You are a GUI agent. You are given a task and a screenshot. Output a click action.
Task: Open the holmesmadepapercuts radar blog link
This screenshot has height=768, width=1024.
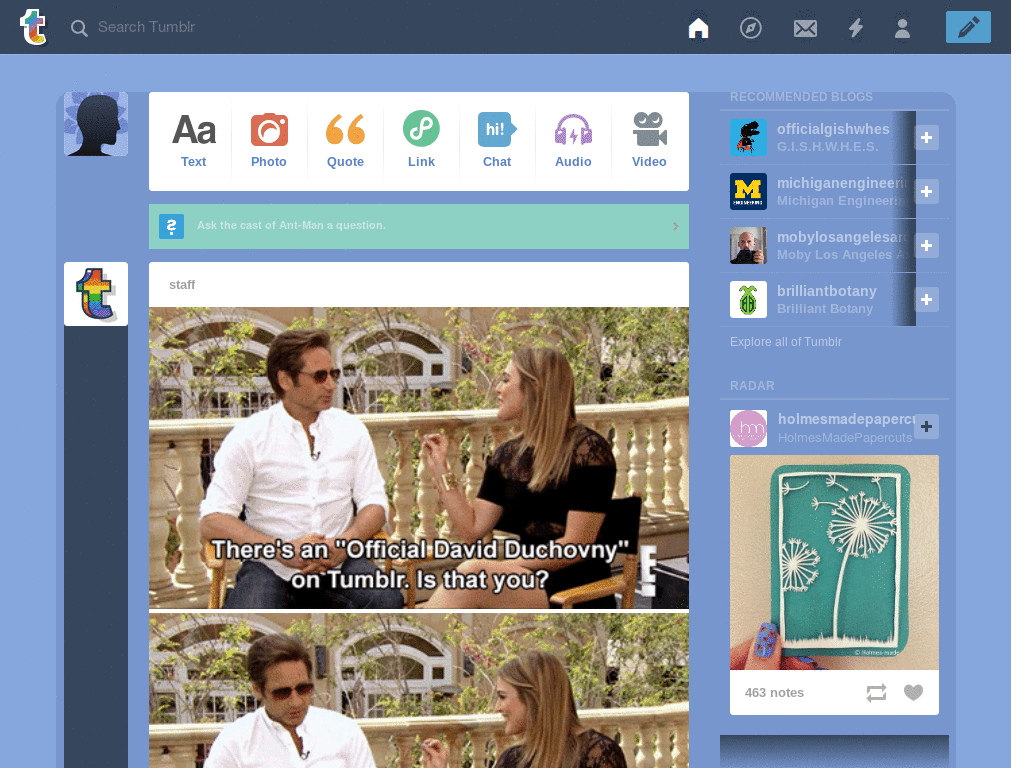[846, 419]
